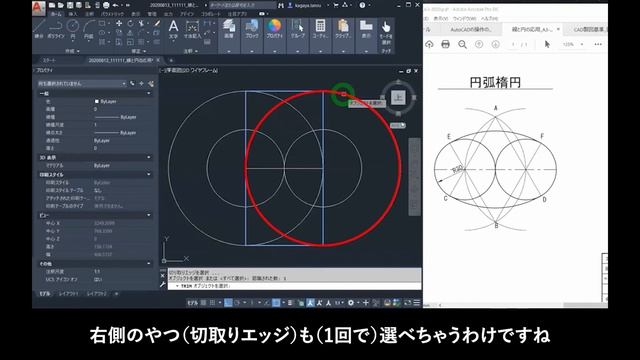Collapse the Plot style section
The width and height of the screenshot is (640, 360).
149,174
